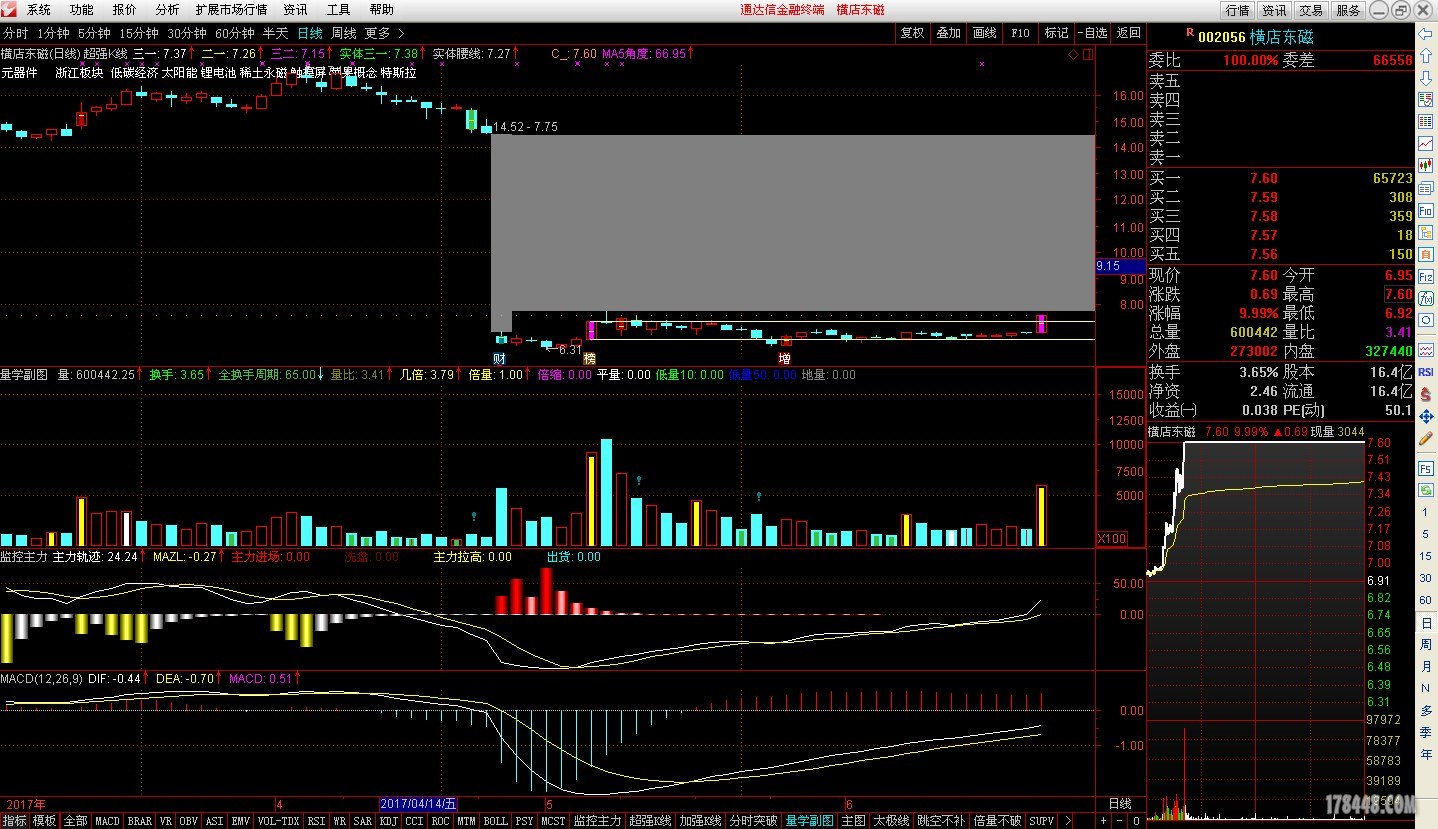The width and height of the screenshot is (1438, 829).
Task: Click the 画线 toolbar button
Action: coord(984,33)
